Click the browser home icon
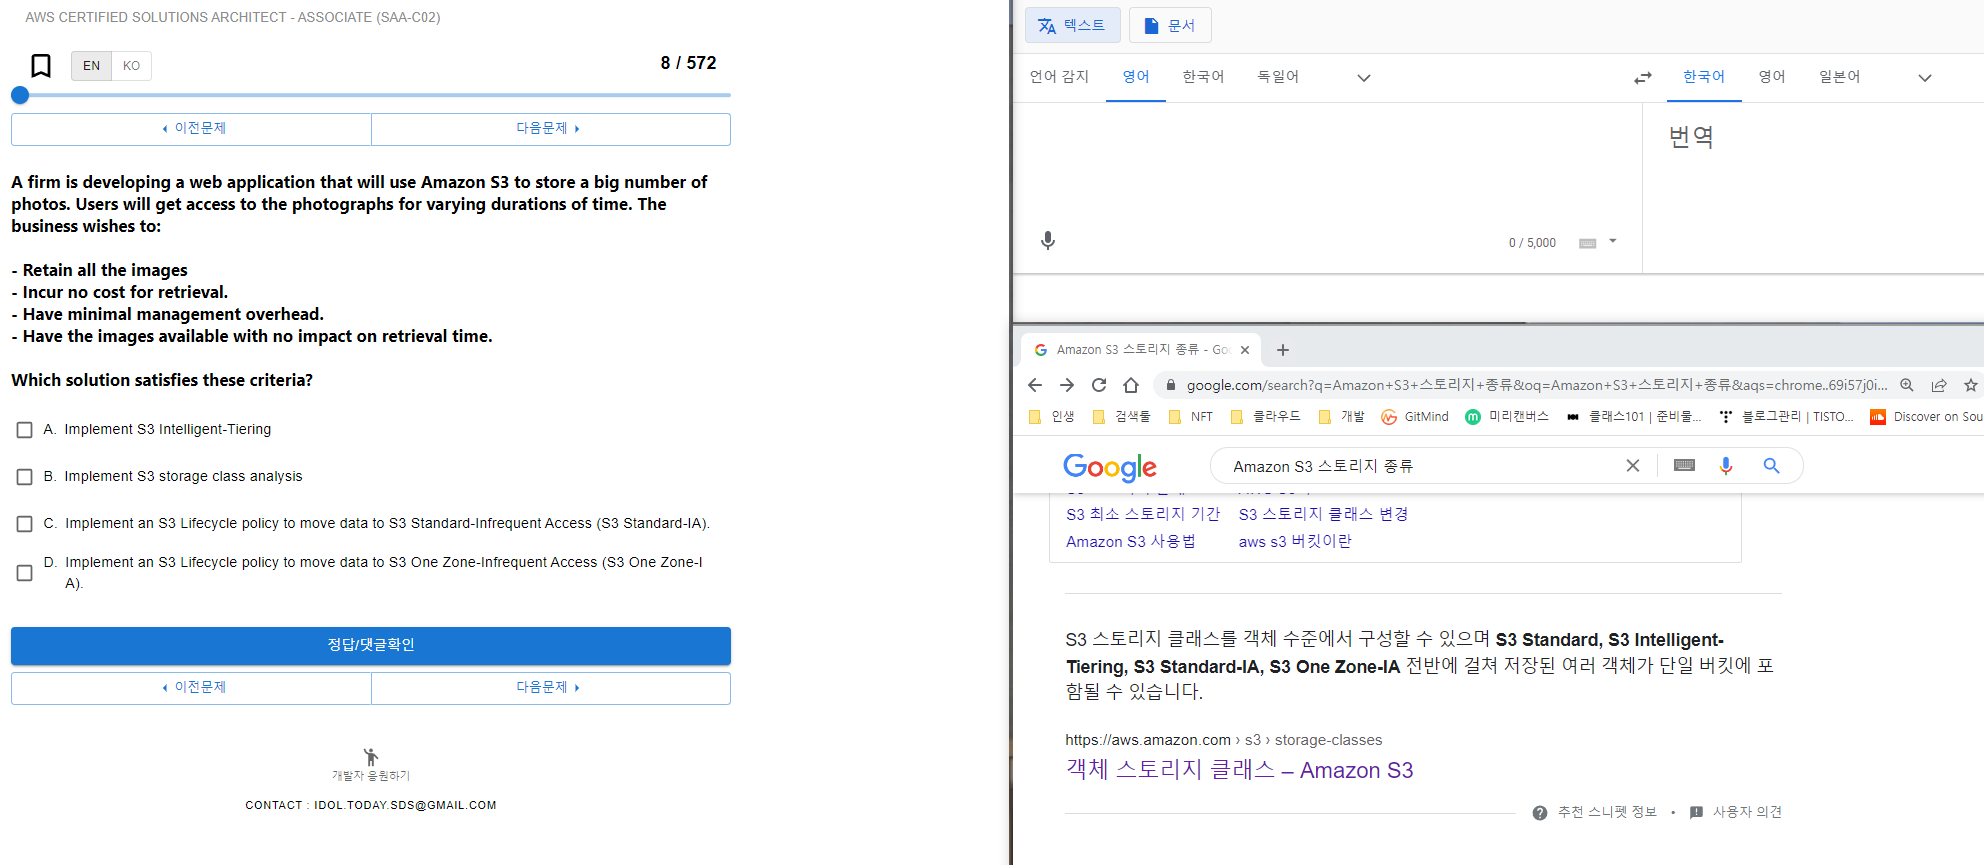 click(x=1131, y=385)
